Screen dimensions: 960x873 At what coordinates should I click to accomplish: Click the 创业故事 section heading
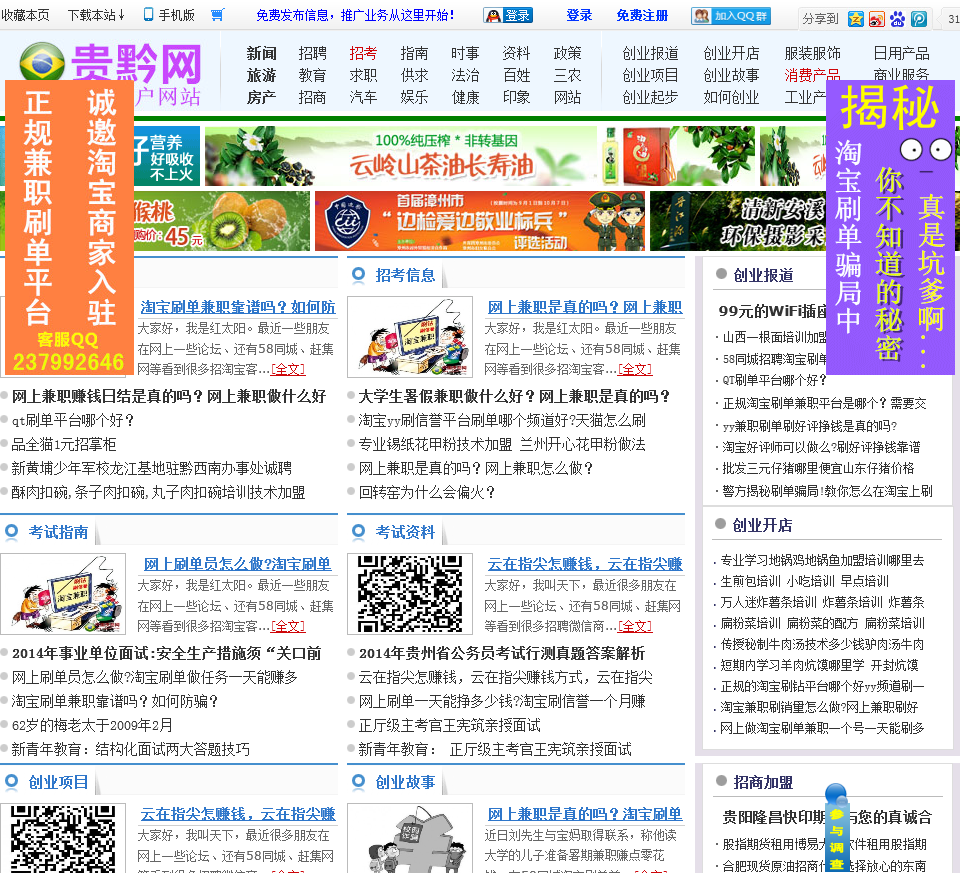(405, 782)
